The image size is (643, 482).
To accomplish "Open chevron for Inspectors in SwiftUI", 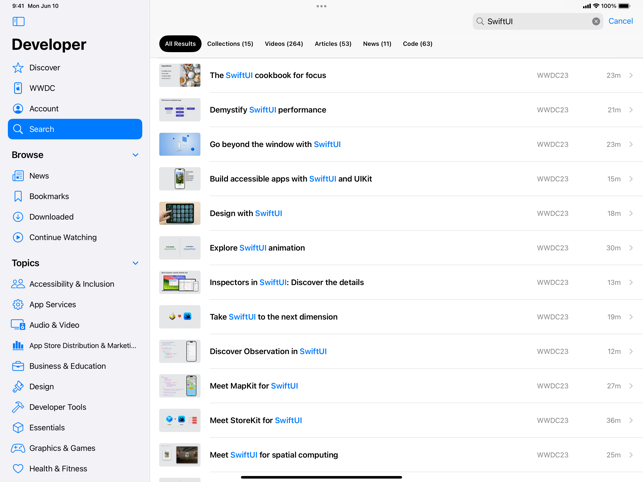I will pyautogui.click(x=631, y=282).
